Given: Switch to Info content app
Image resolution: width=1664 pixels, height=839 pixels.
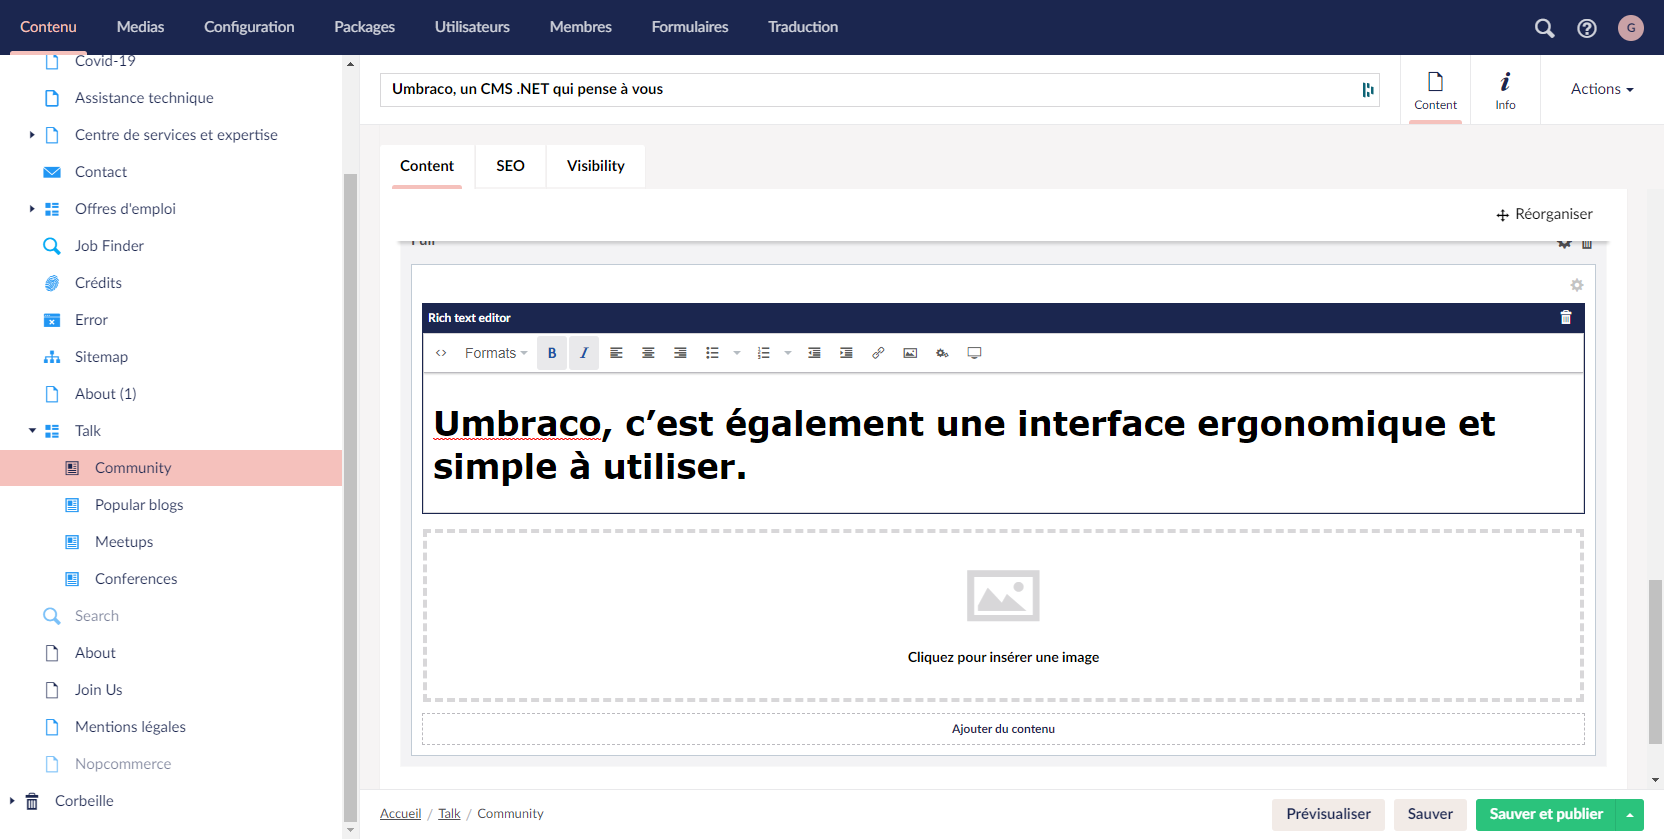Looking at the screenshot, I should coord(1505,90).
